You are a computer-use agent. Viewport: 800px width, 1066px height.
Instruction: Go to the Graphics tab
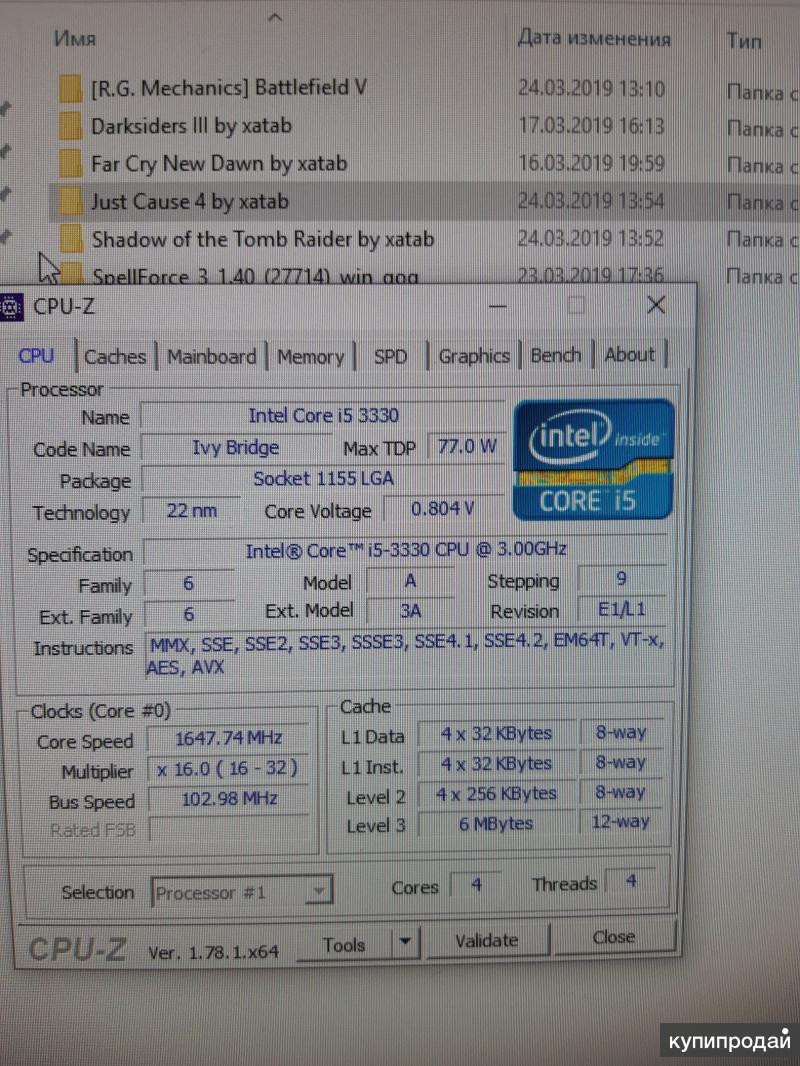pos(474,356)
